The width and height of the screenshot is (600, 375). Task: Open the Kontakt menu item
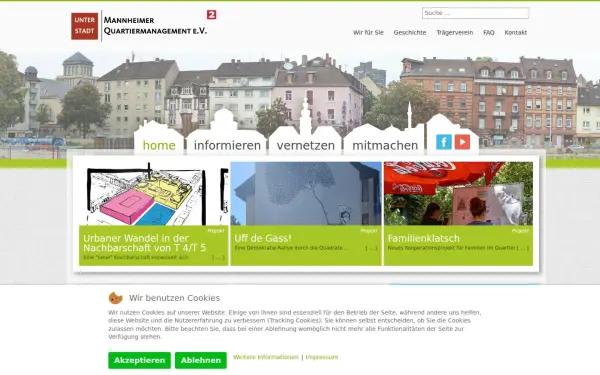(515, 33)
